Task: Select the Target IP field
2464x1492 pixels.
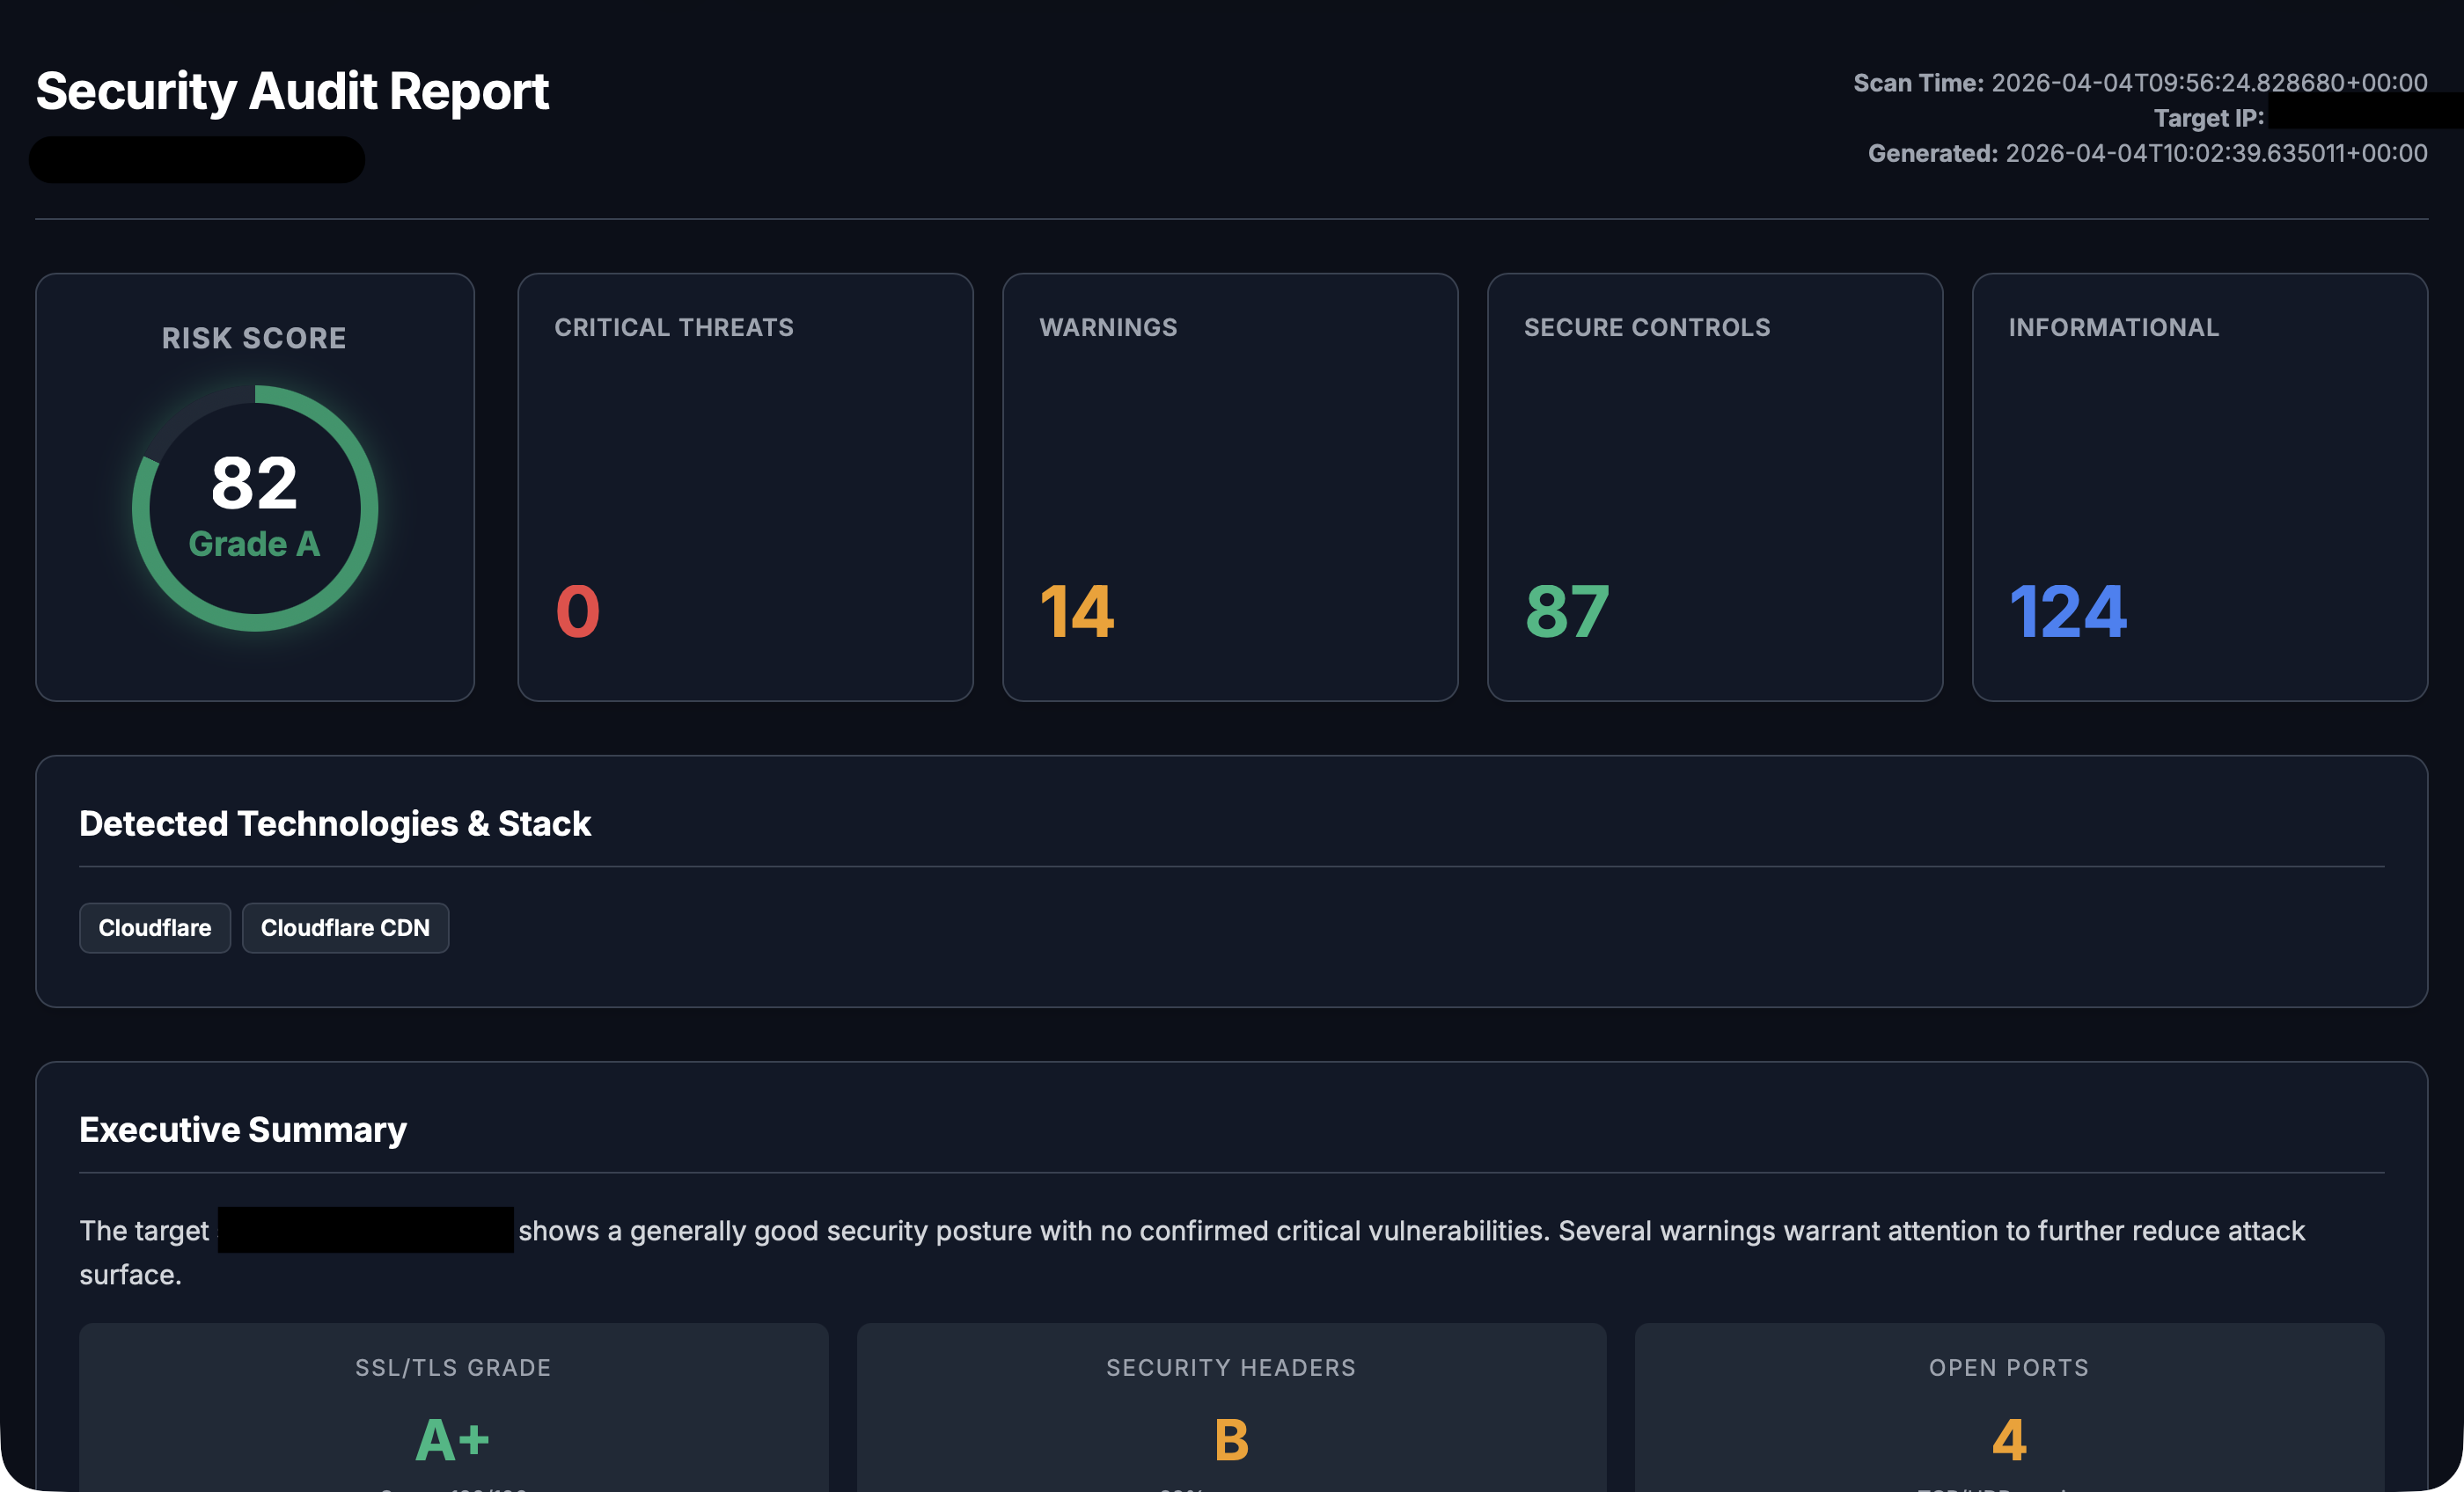Action: 2208,117
